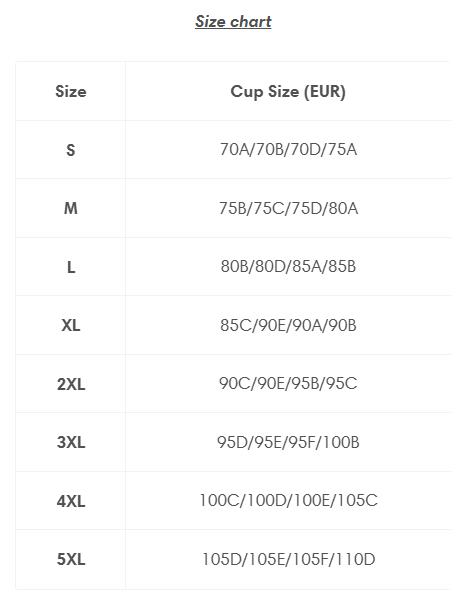473x597 pixels.
Task: Click the S size row label
Action: tap(71, 150)
